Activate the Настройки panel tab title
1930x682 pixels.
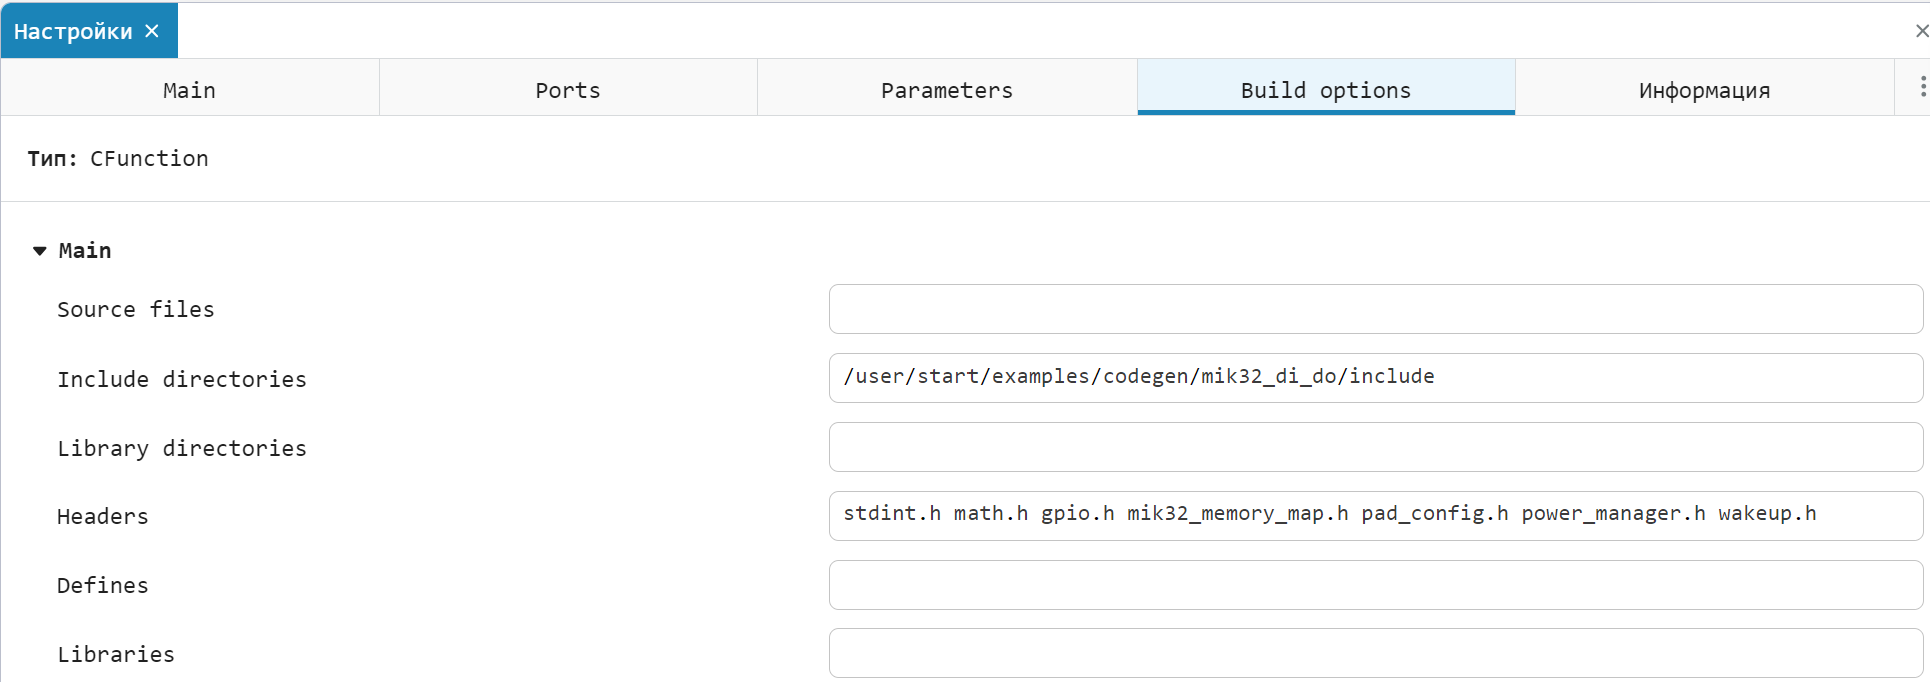[73, 31]
